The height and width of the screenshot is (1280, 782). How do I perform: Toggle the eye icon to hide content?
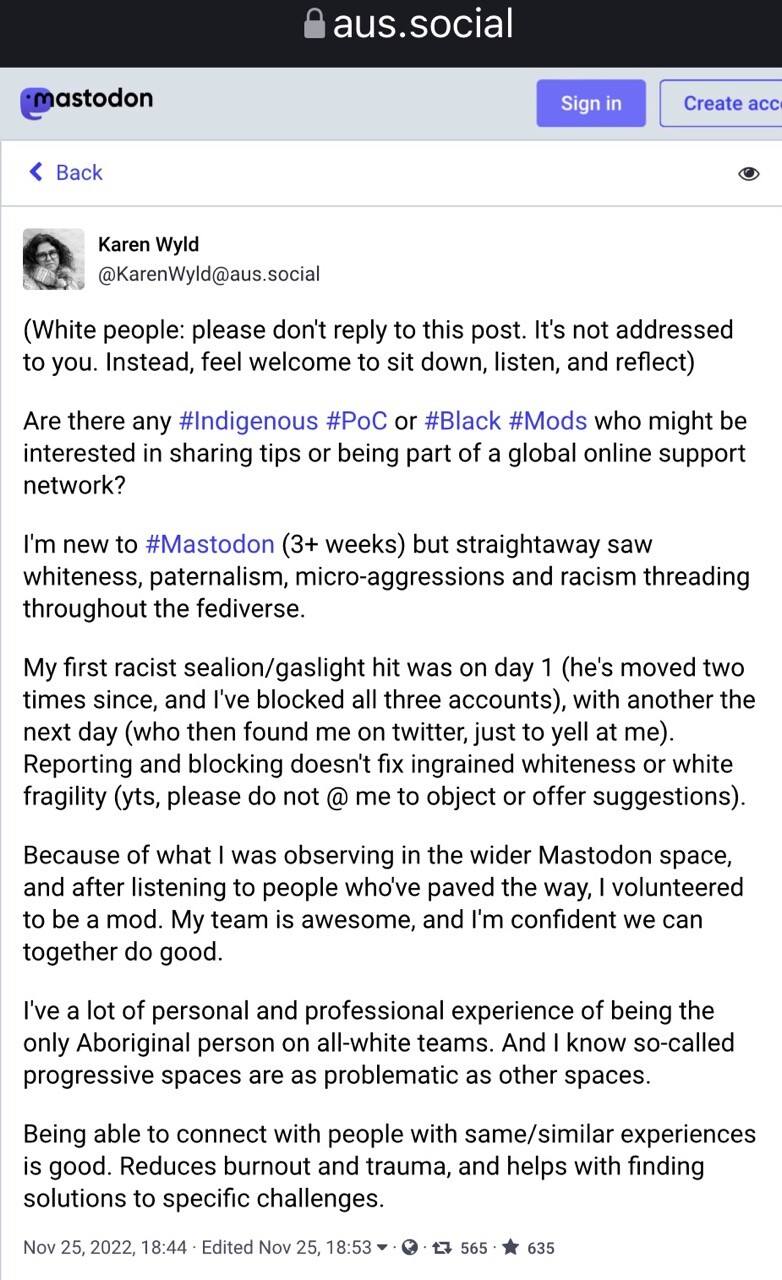point(748,174)
